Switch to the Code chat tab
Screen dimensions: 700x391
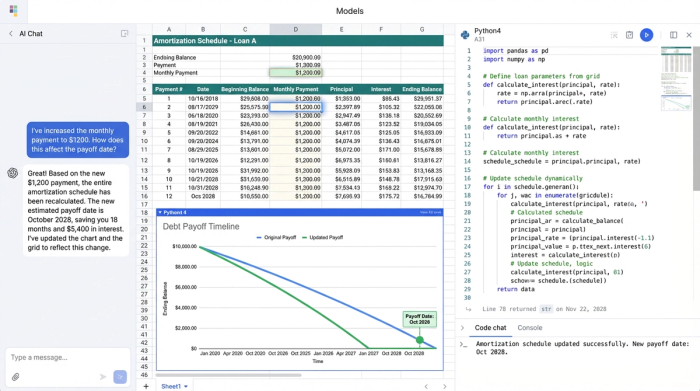(x=490, y=328)
